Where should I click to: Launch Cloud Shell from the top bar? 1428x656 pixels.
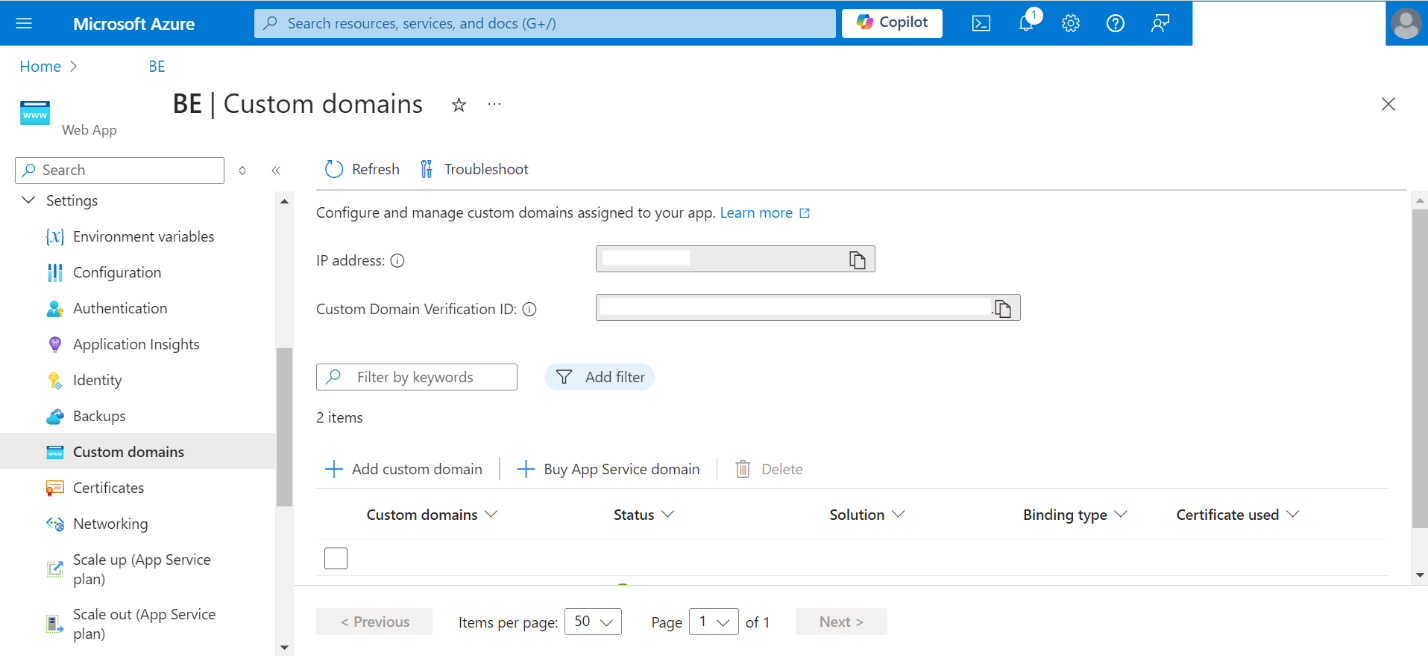coord(981,23)
